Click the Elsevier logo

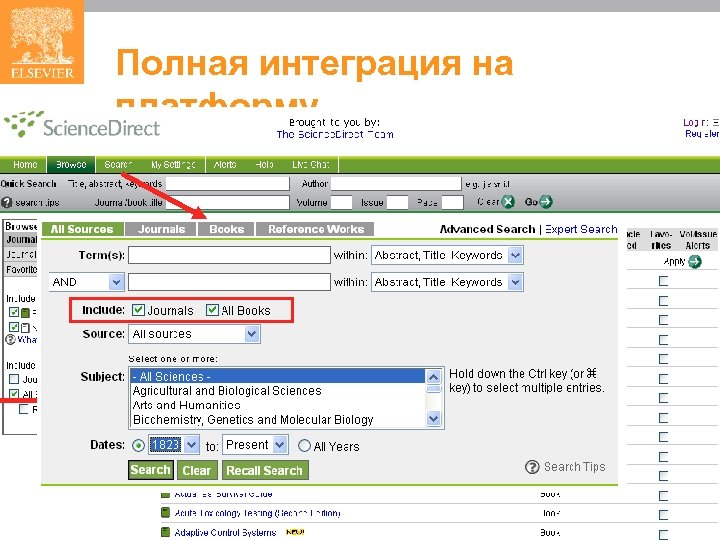coord(42,42)
